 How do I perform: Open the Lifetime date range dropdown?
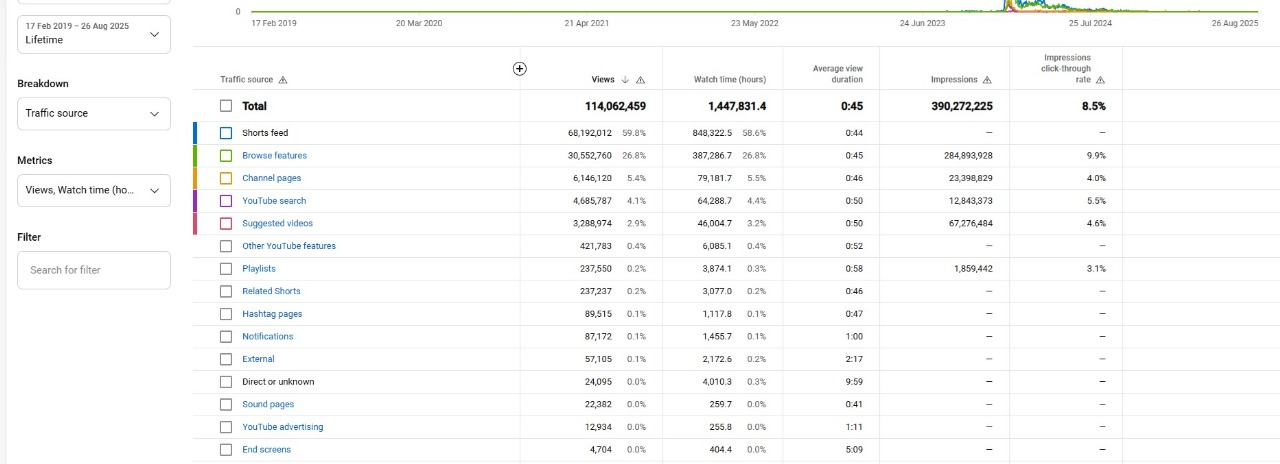click(x=94, y=34)
